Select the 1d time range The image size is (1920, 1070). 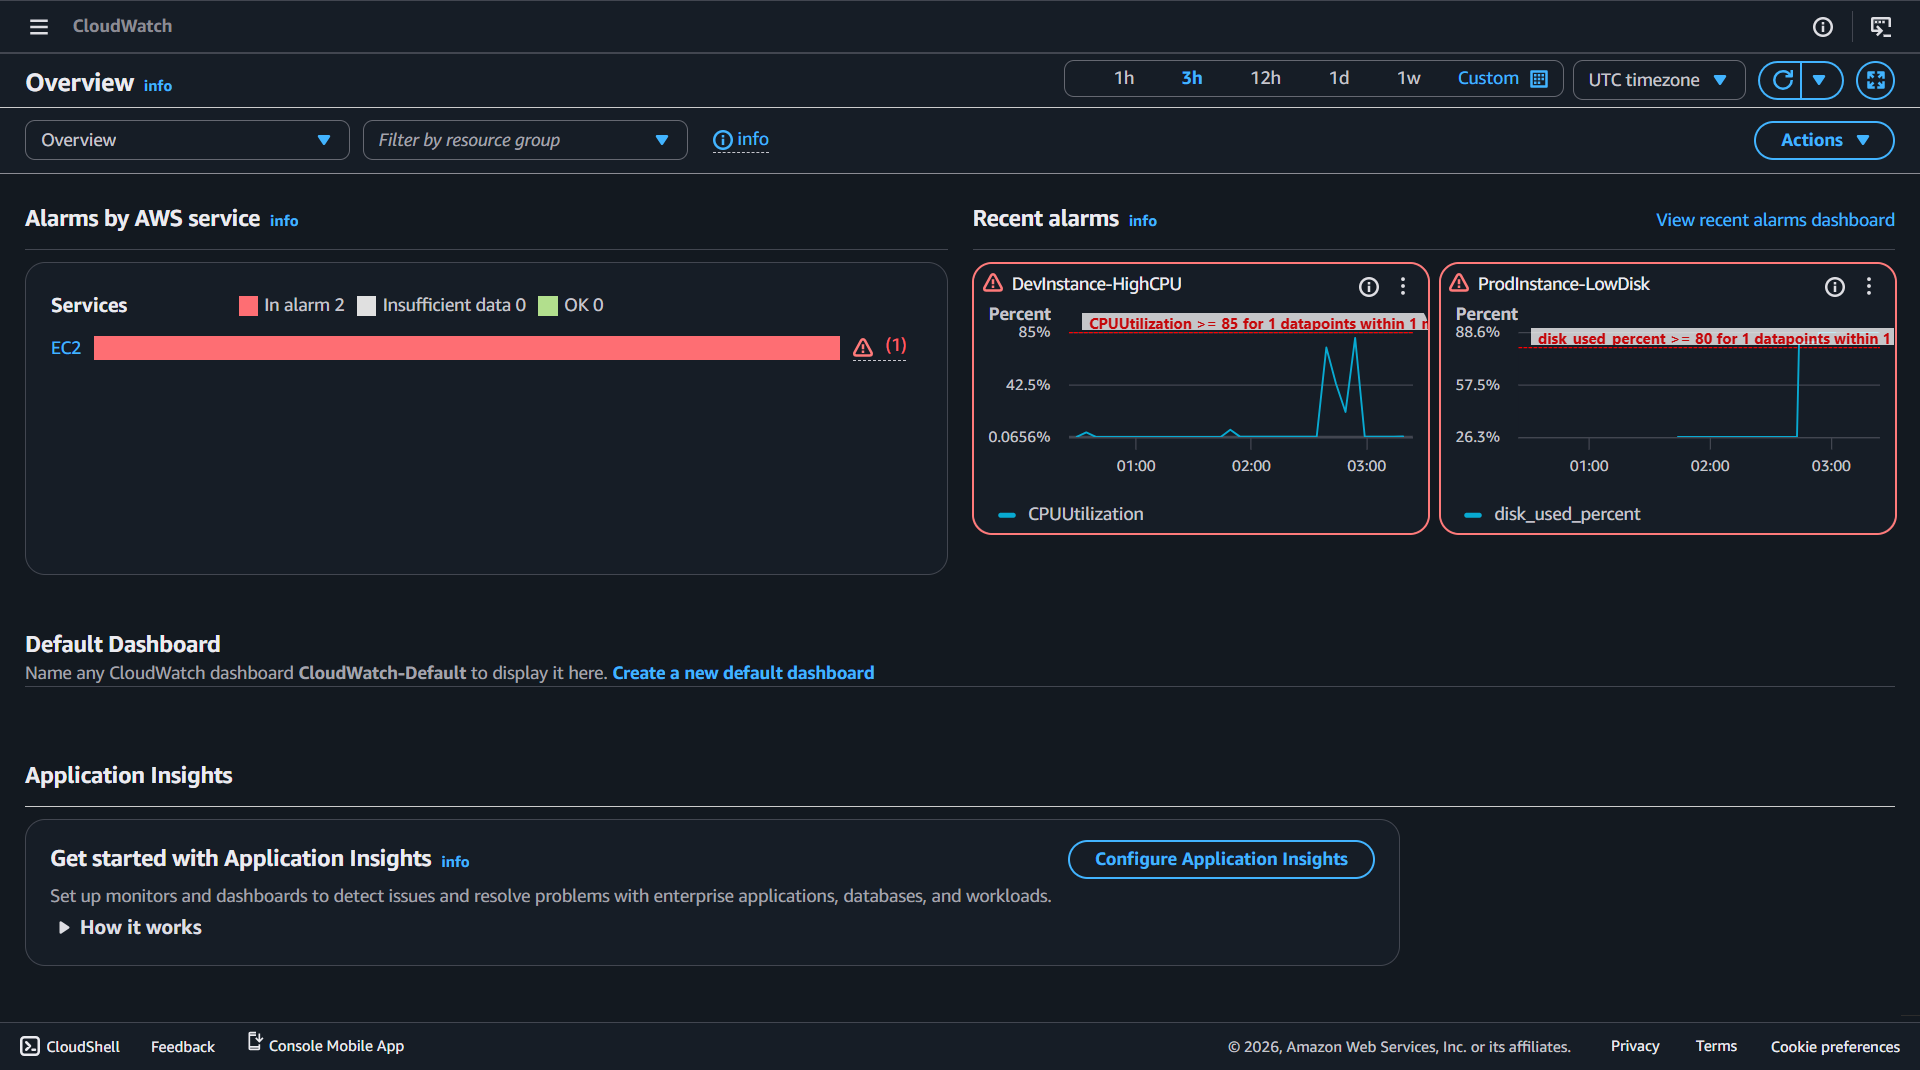1339,78
